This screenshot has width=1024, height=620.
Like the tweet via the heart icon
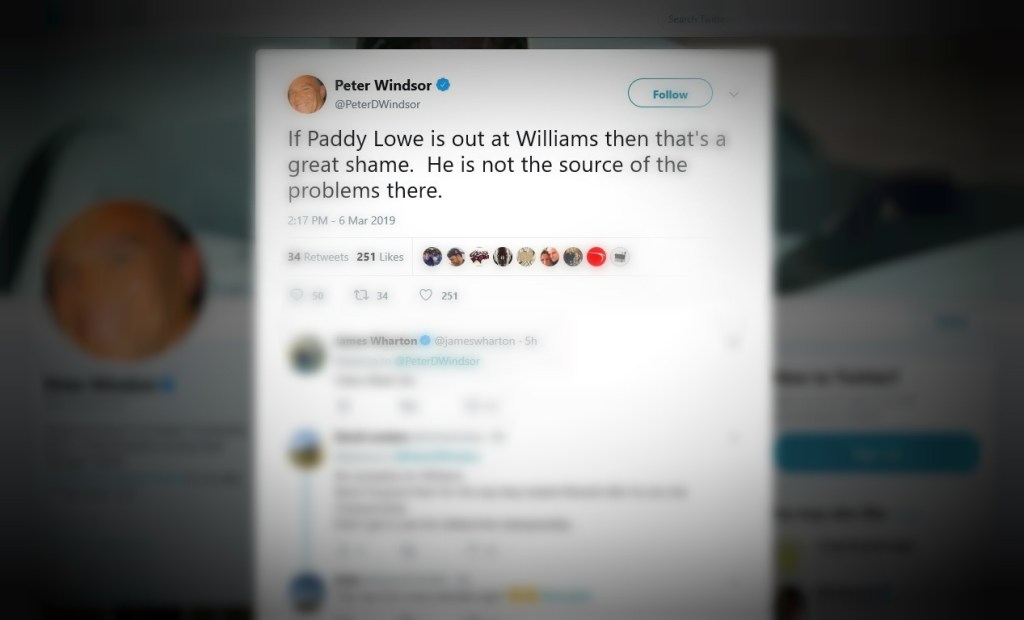coord(426,295)
